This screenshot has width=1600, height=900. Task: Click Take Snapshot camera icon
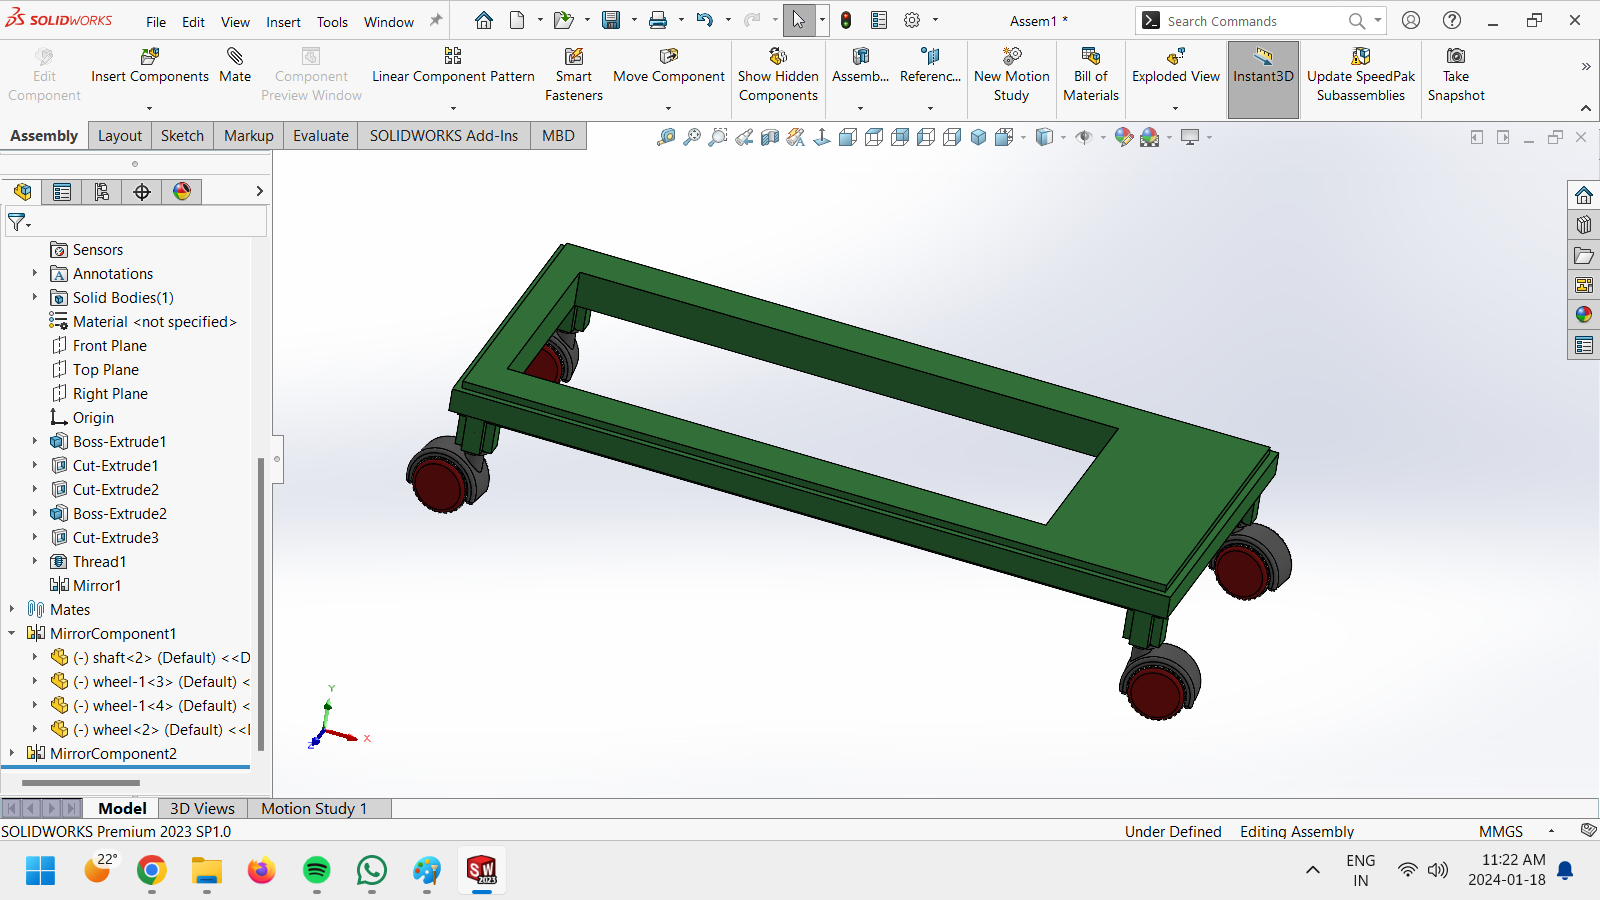pyautogui.click(x=1456, y=56)
